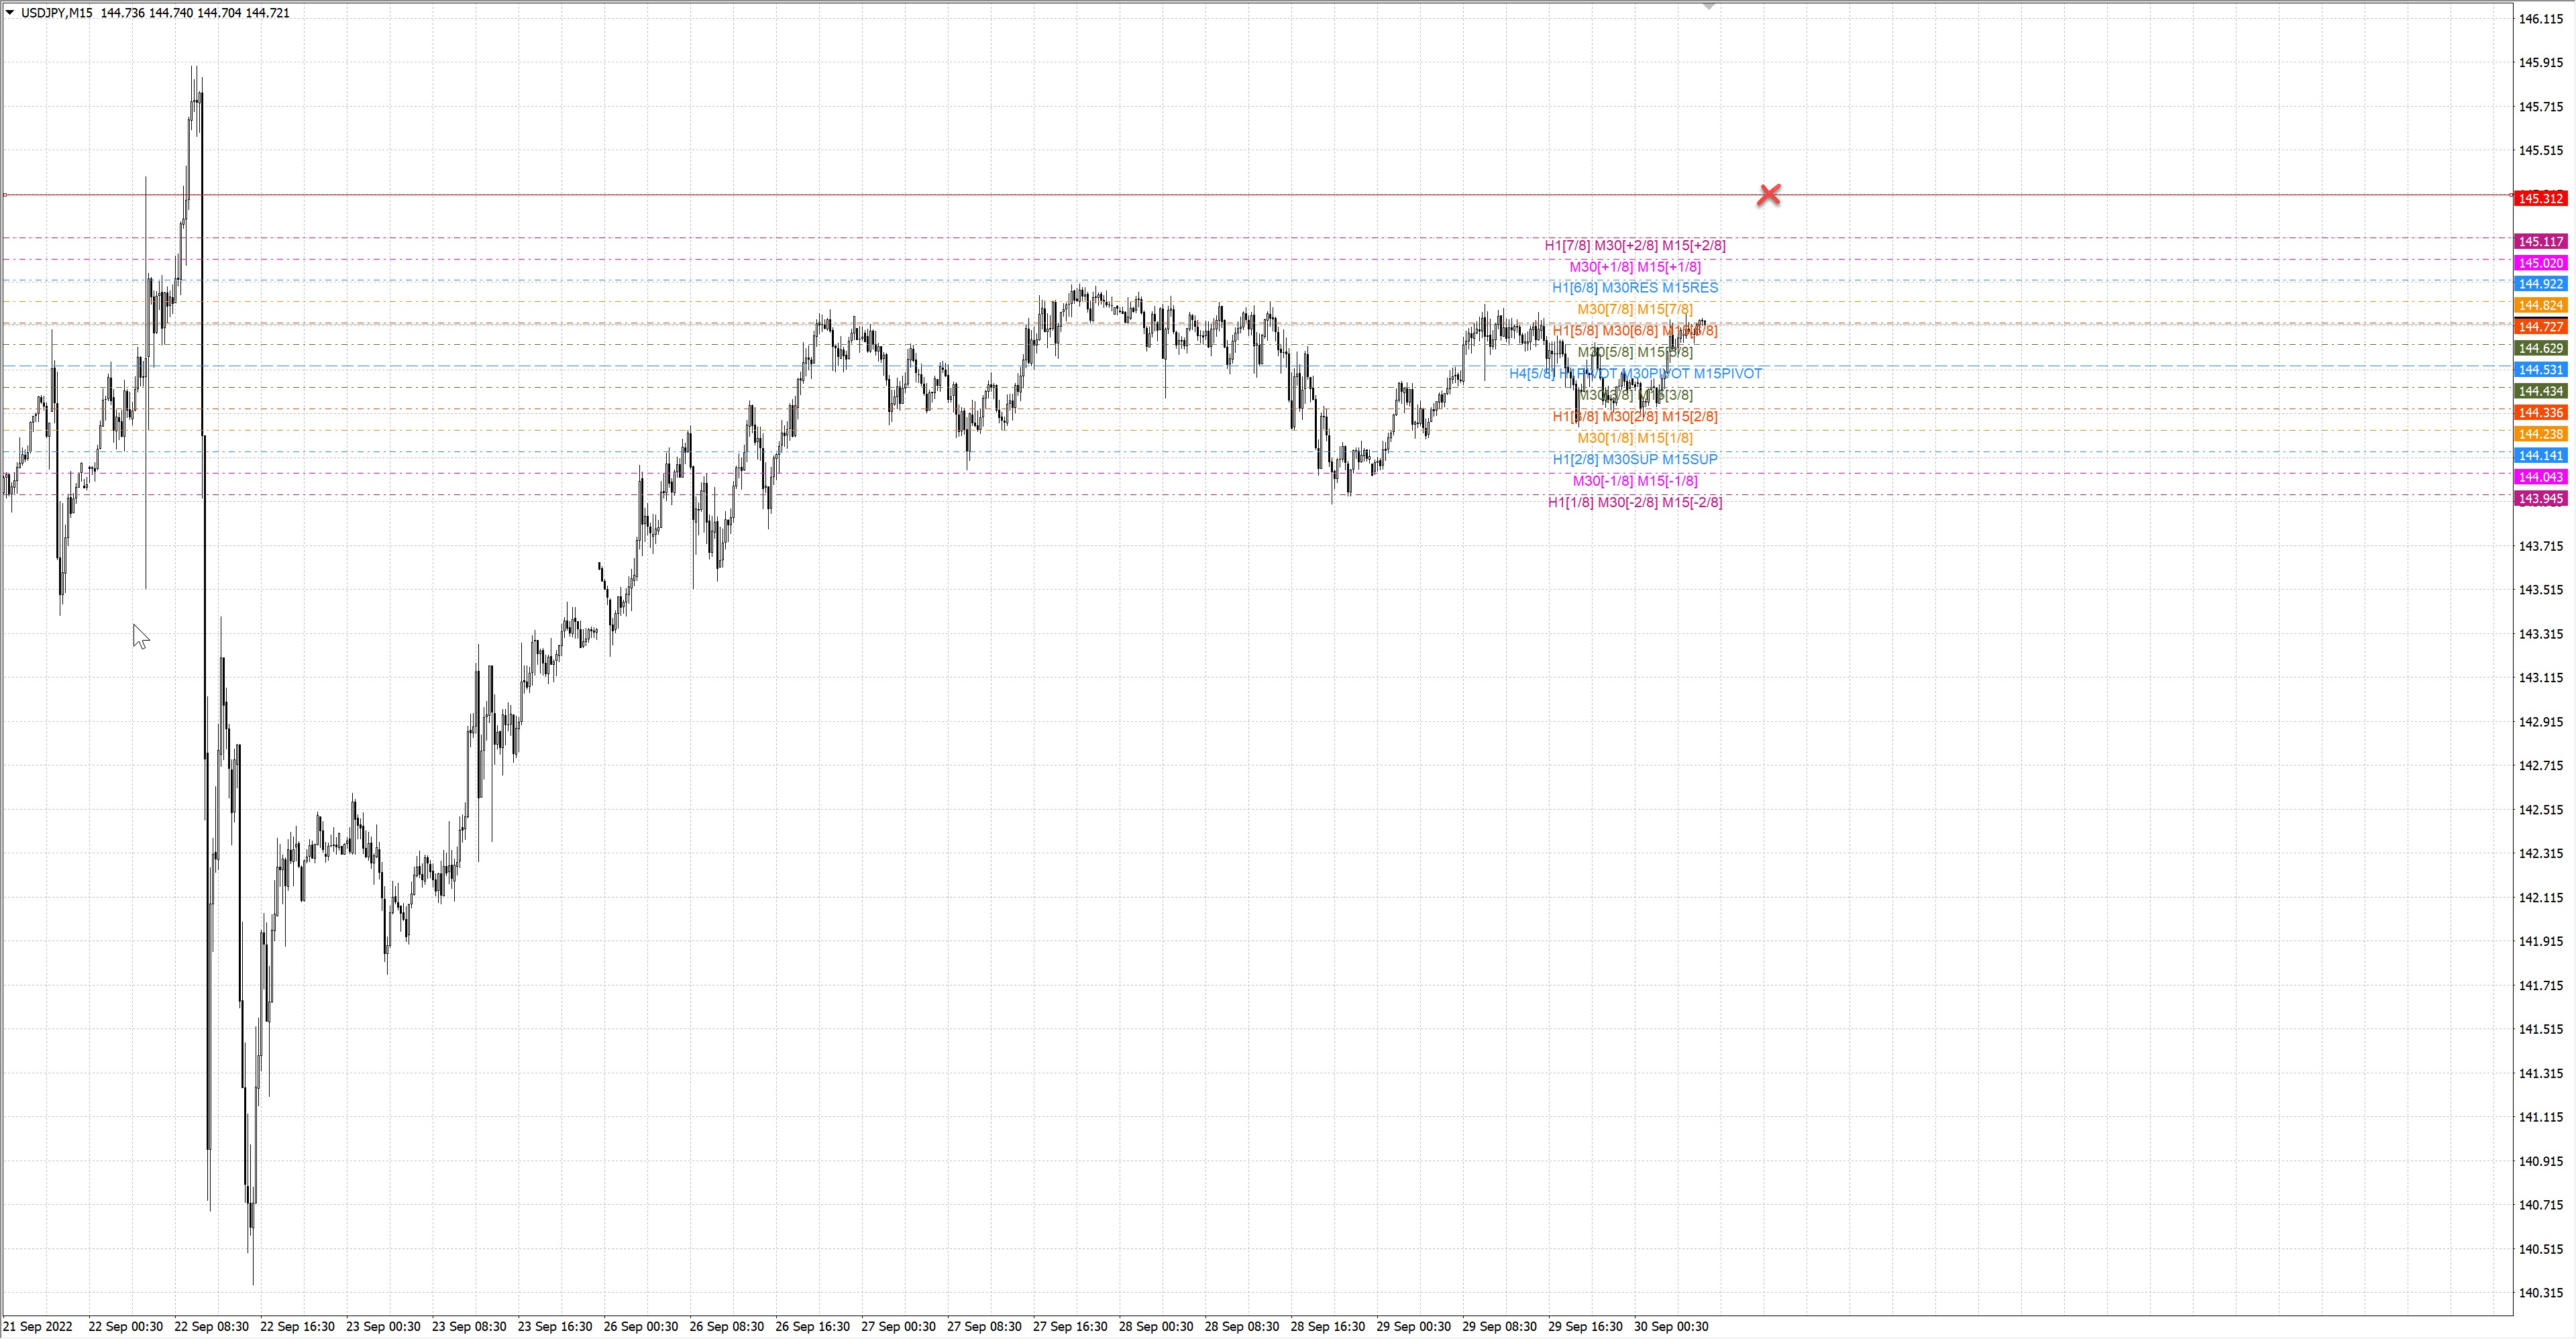The width and height of the screenshot is (2576, 1339).
Task: Select the H1[2/8] M30SUP M15SUP label
Action: tap(1634, 459)
